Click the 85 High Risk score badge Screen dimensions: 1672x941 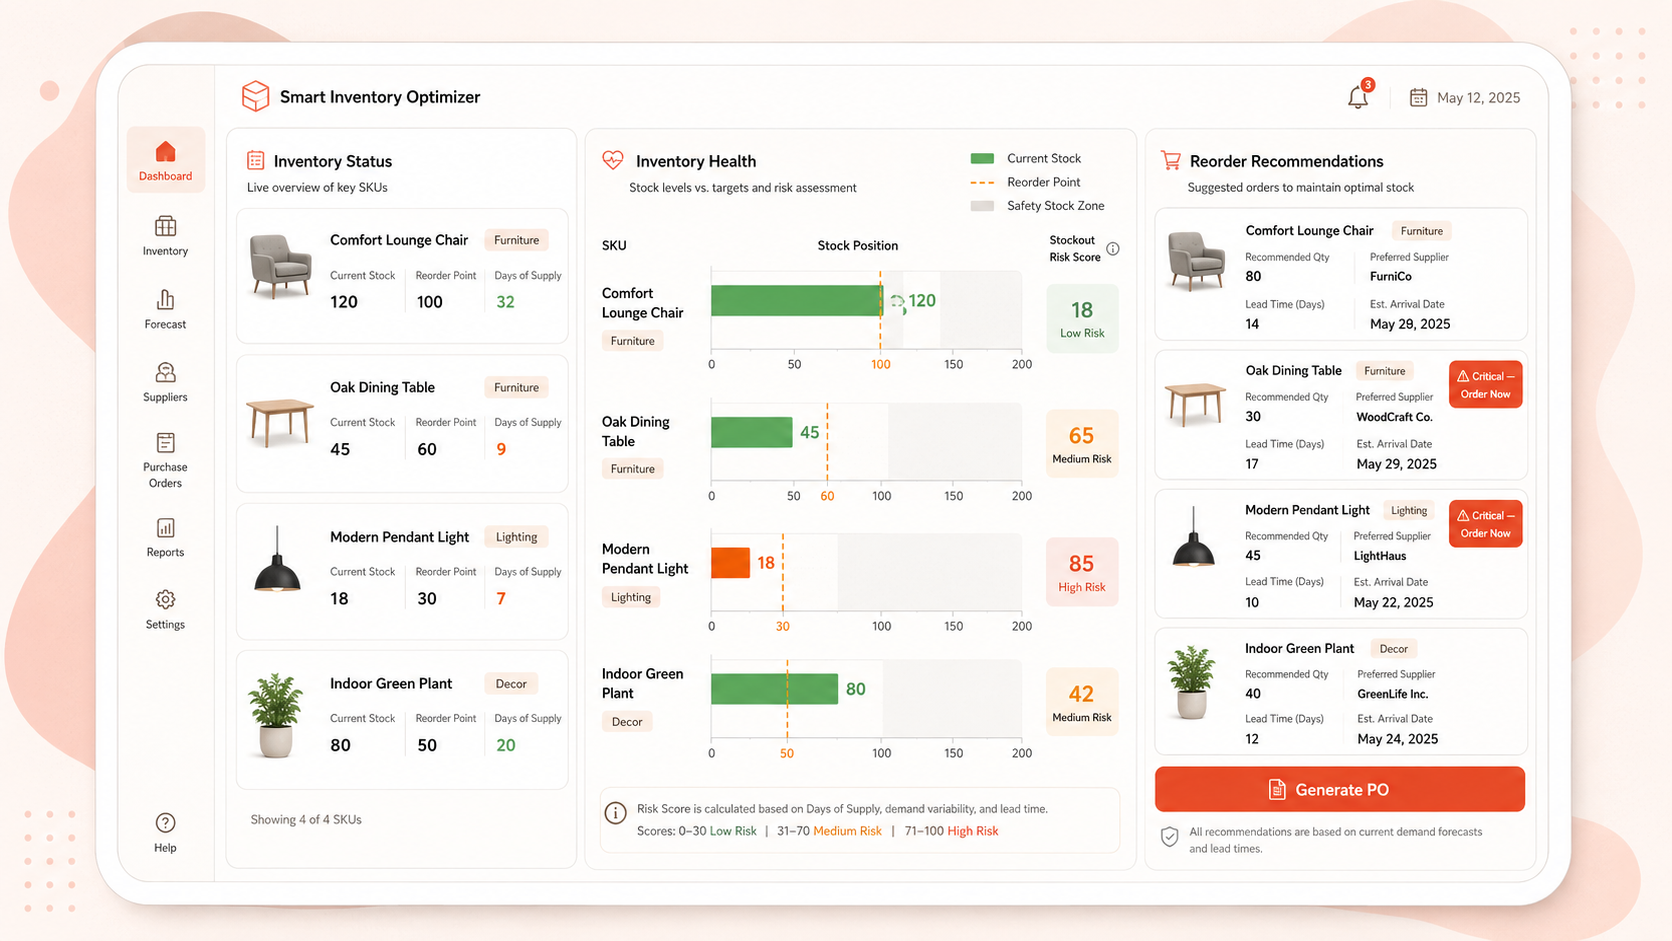click(x=1082, y=572)
